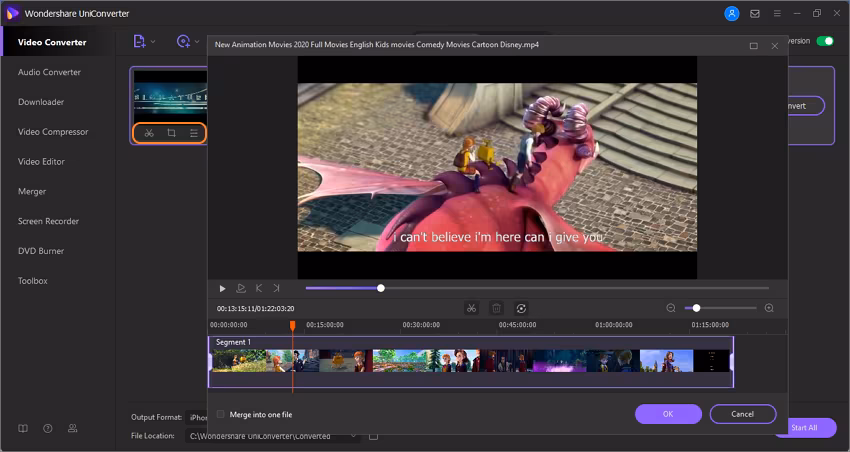Open the user account profile icon
The image size is (850, 452).
732,14
